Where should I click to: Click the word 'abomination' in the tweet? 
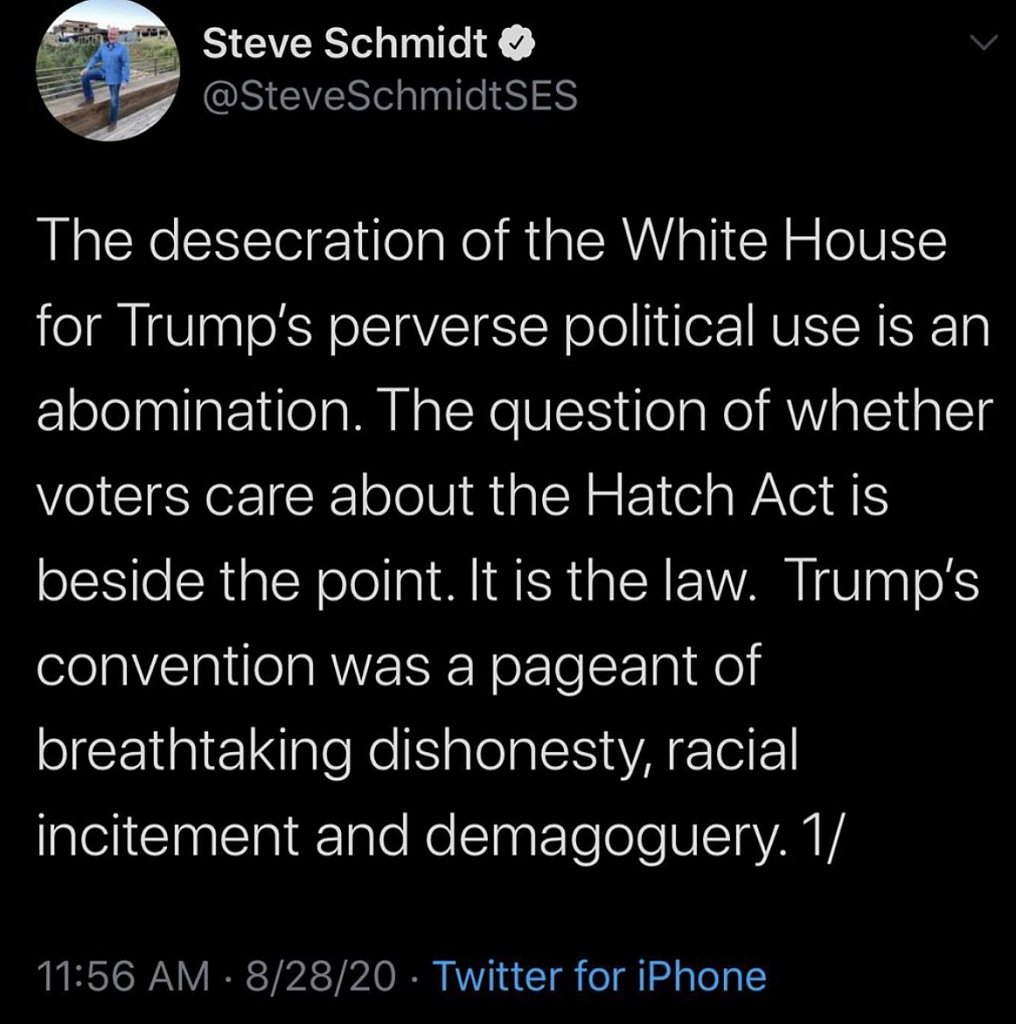tap(191, 413)
